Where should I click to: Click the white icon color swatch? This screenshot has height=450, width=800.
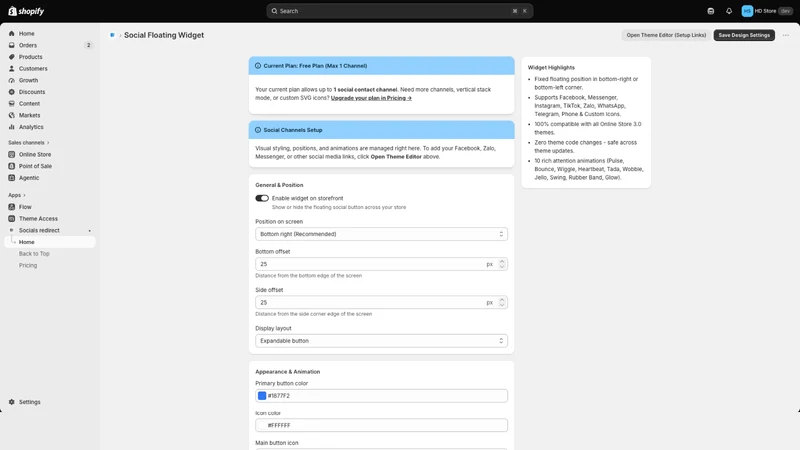coord(262,426)
